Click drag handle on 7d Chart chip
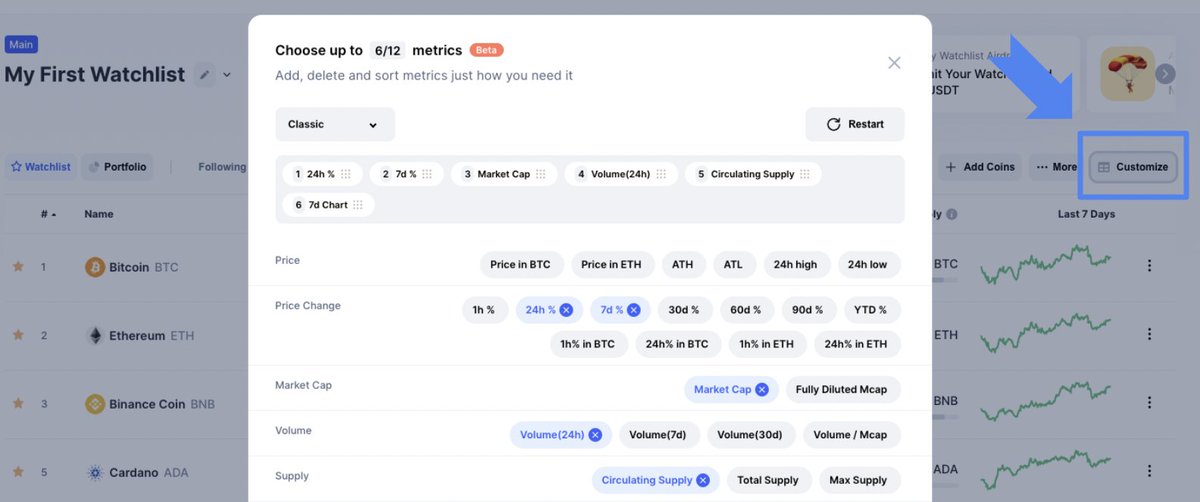This screenshot has height=502, width=1200. click(358, 205)
